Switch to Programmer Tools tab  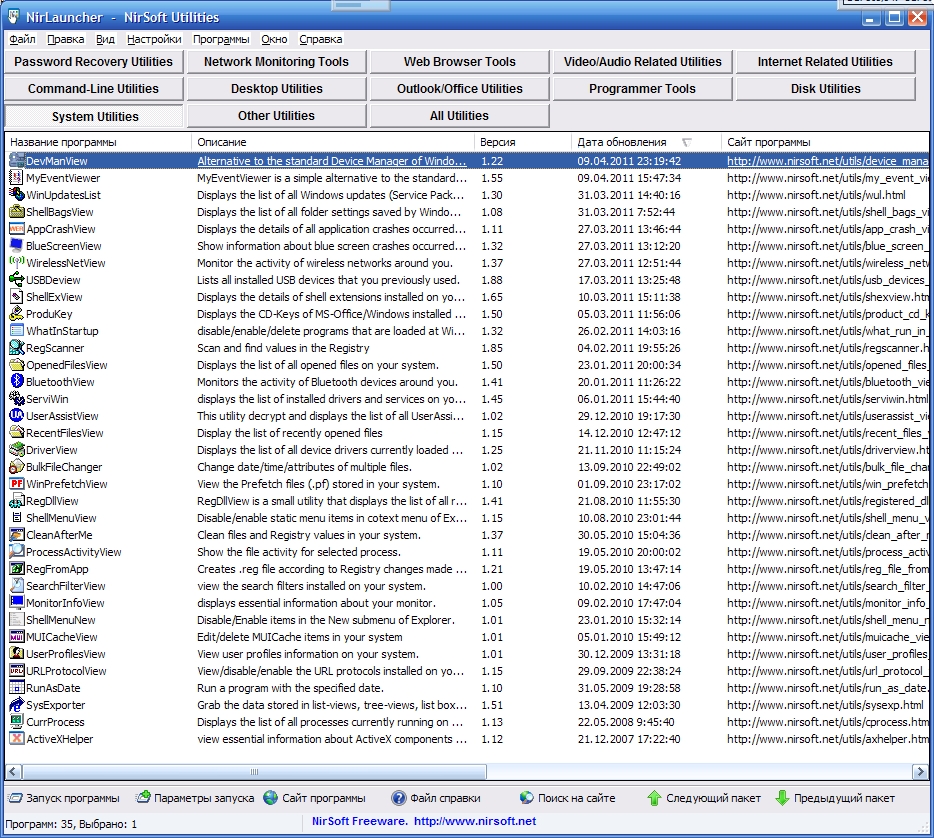tap(642, 89)
